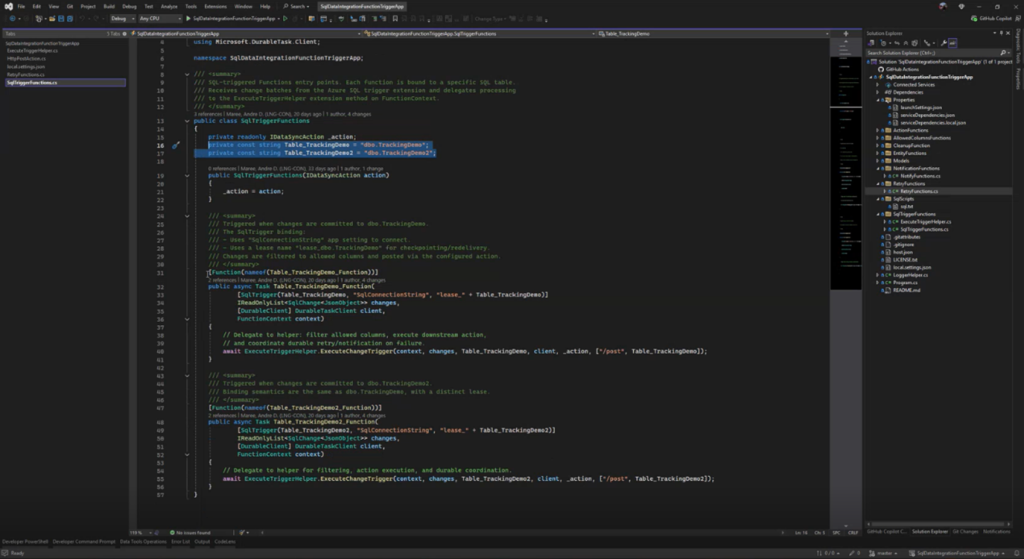This screenshot has width=1024, height=559.
Task: Open local.settings.json in the Tabs panel
Action: tap(26, 67)
